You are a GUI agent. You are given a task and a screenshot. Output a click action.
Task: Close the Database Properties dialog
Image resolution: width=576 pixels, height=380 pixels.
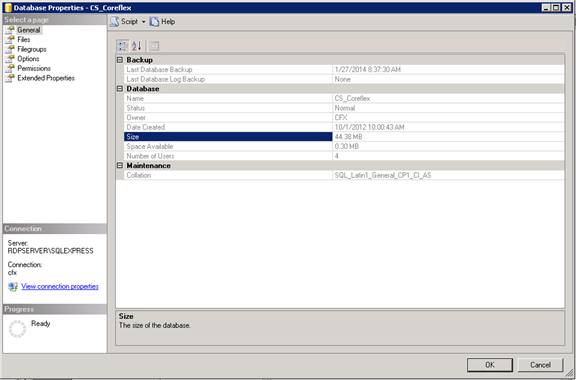(x=566, y=7)
